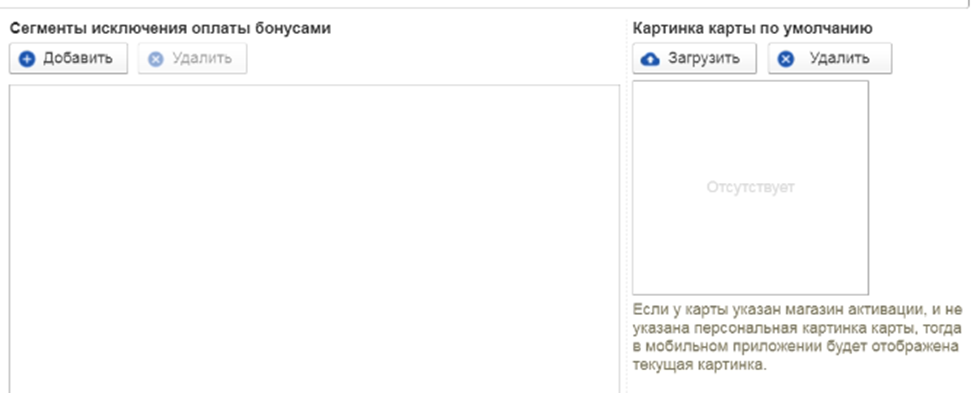Click the cloud upload icon on Загрузить

click(x=650, y=59)
